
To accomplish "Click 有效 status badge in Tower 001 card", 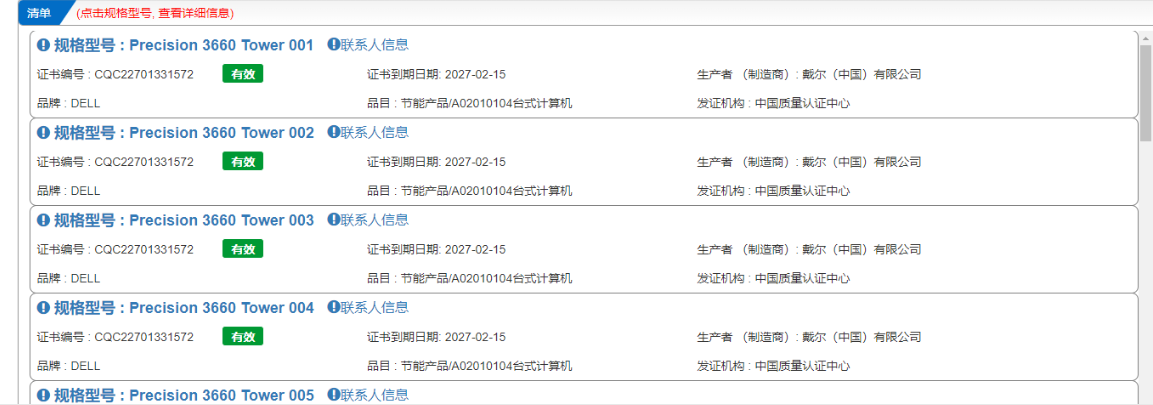I will [x=243, y=74].
